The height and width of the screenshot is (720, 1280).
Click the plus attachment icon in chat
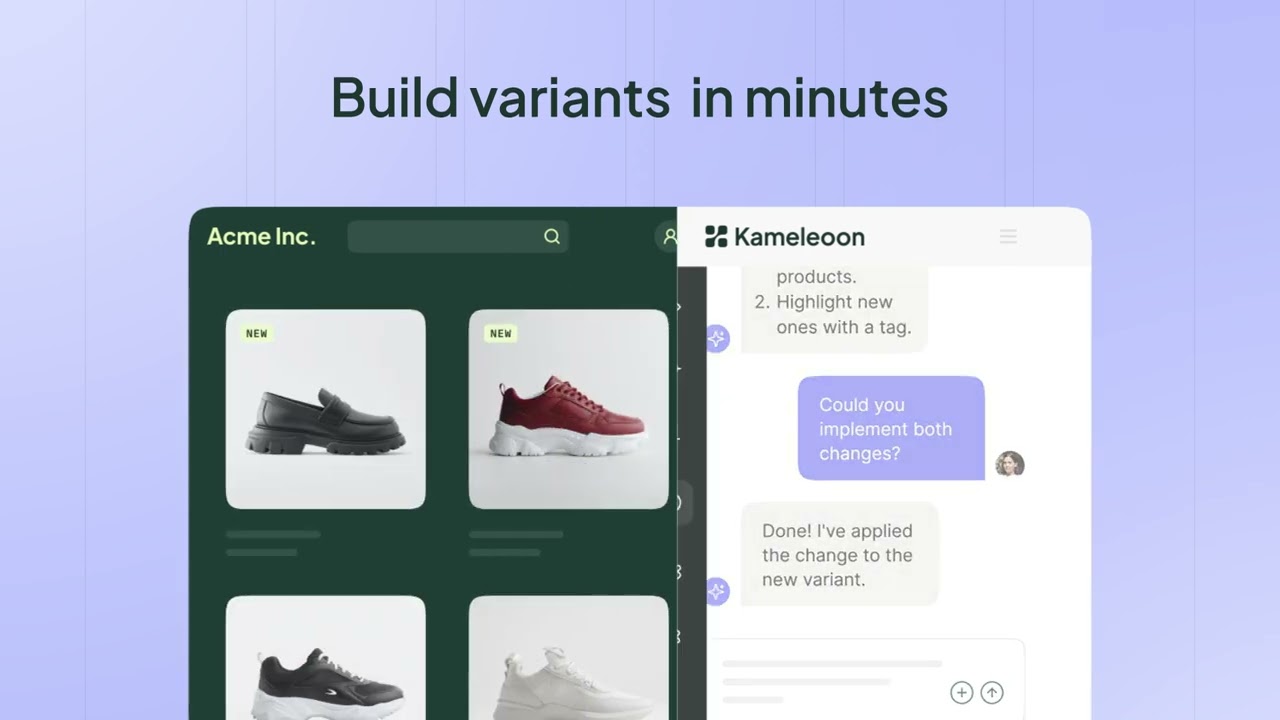point(961,692)
